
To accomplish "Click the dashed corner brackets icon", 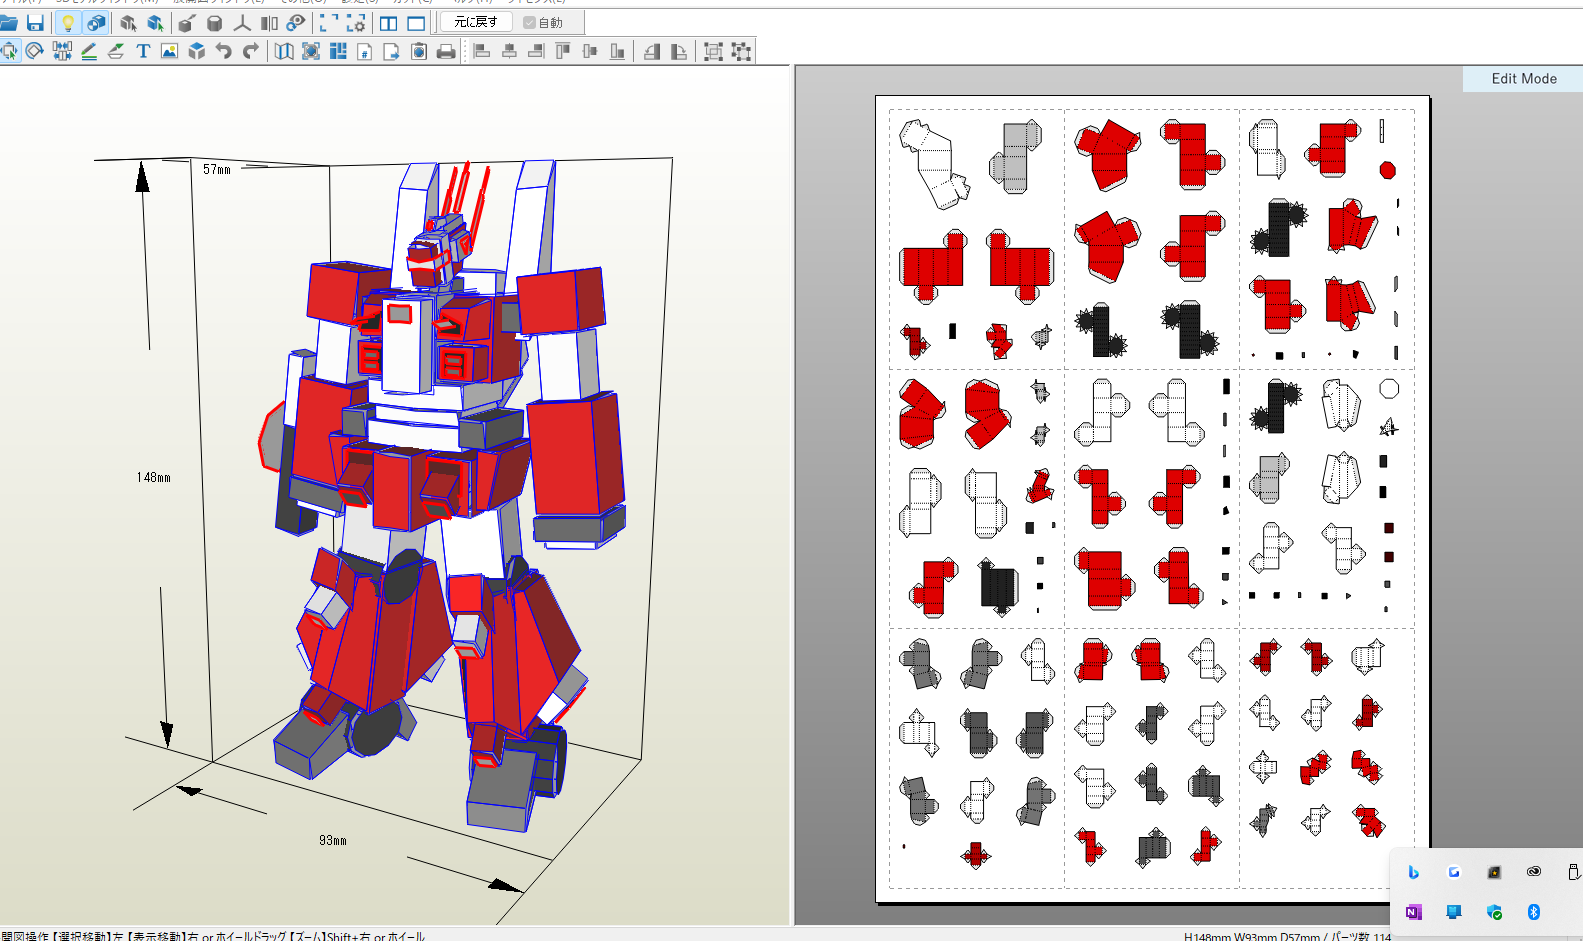I will tap(329, 23).
